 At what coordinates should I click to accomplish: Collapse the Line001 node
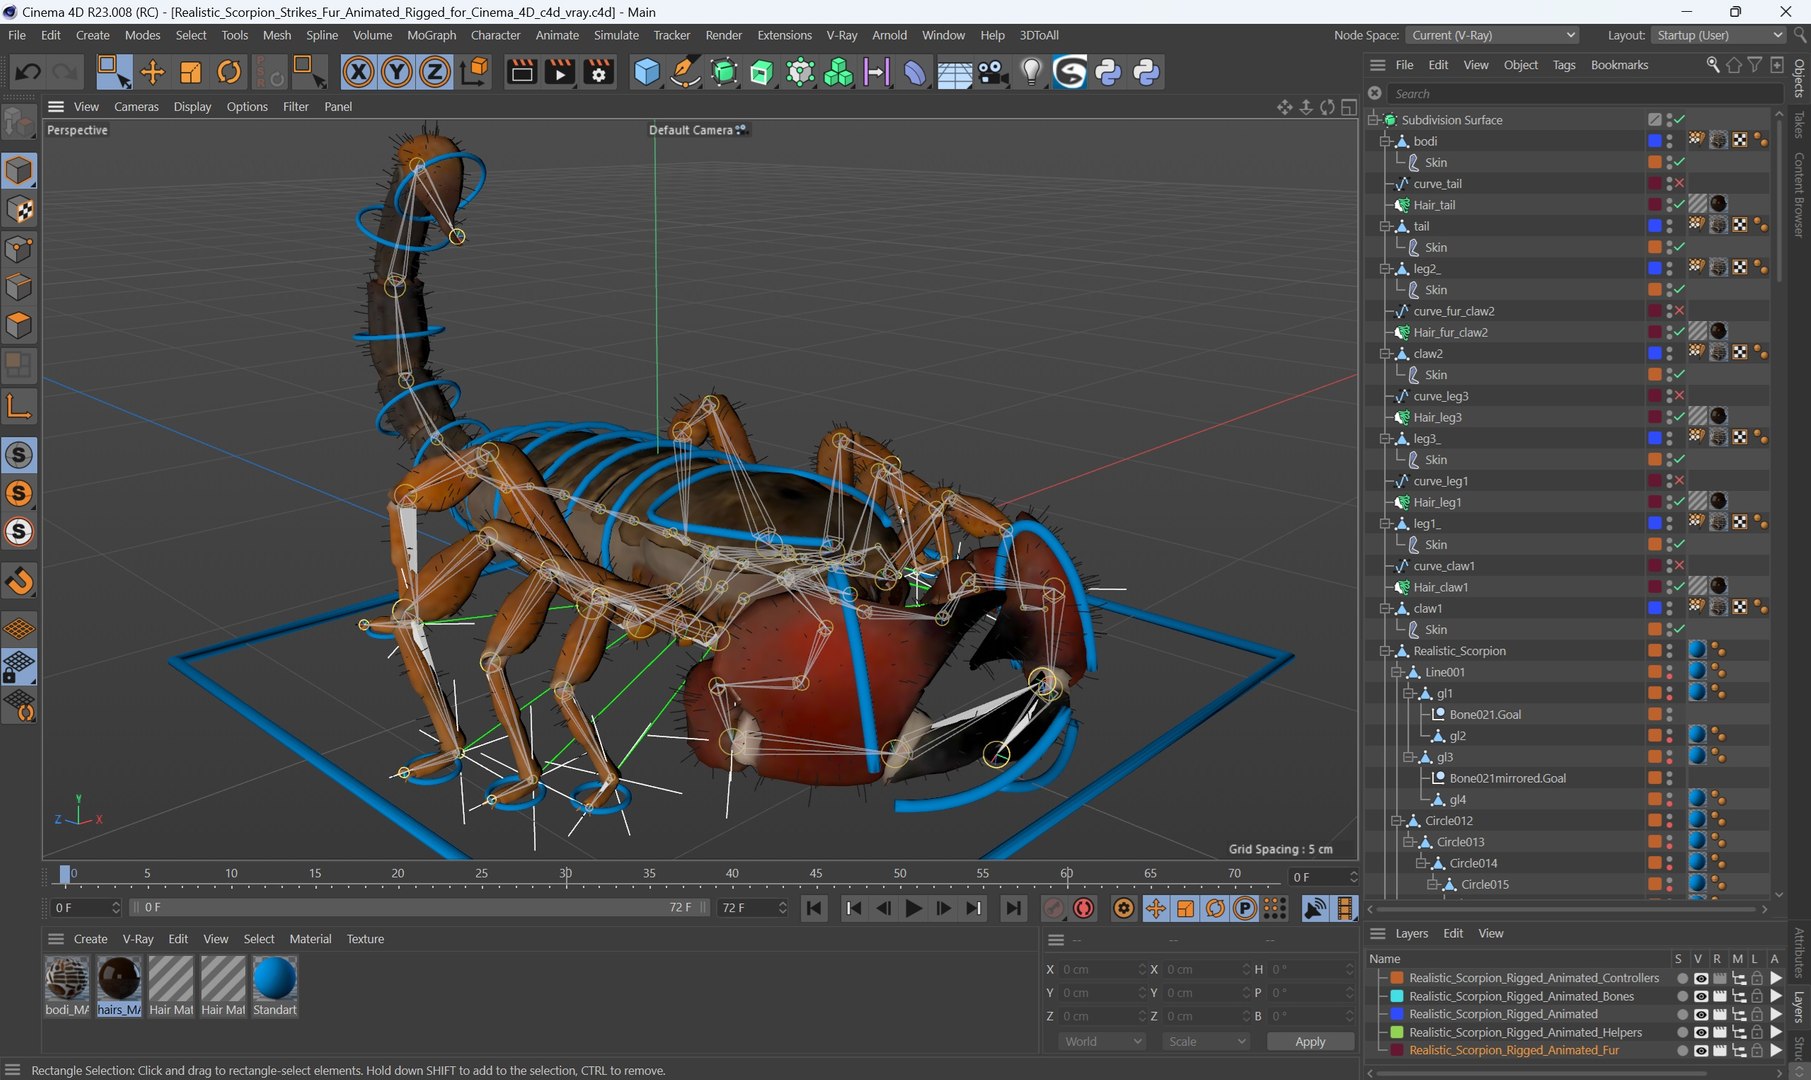(1397, 672)
